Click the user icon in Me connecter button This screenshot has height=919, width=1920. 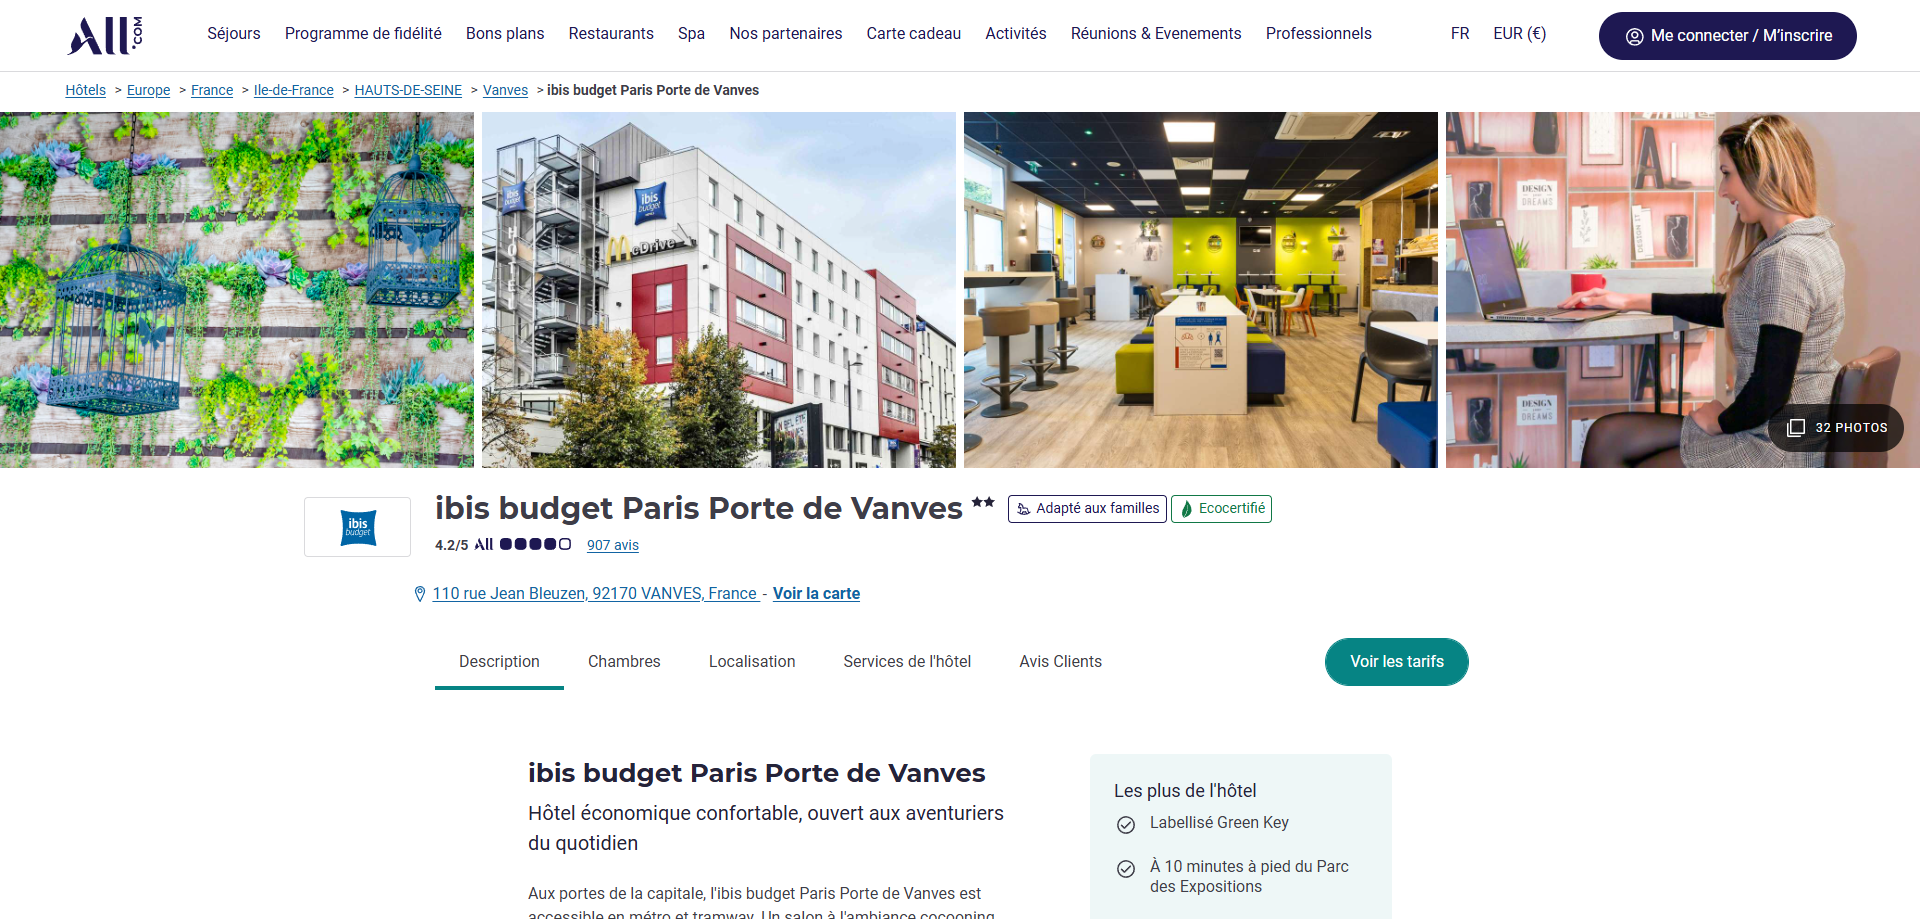coord(1635,36)
